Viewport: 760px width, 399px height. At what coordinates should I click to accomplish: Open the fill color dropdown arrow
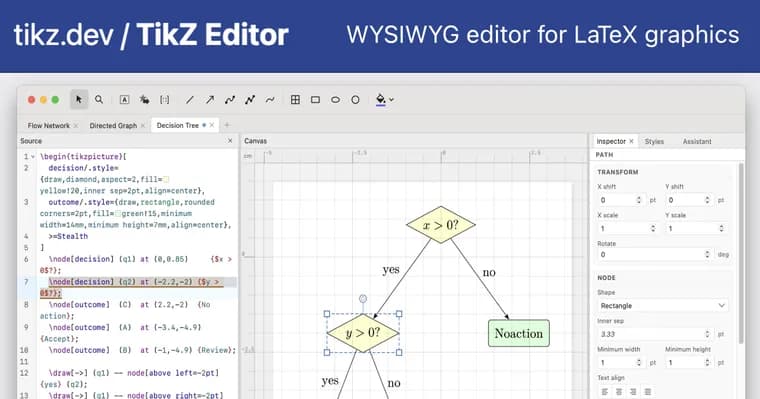click(392, 100)
